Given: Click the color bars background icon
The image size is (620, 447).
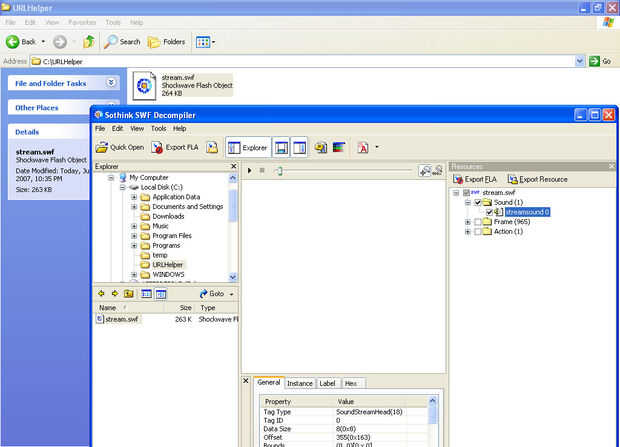Looking at the screenshot, I should tap(339, 148).
